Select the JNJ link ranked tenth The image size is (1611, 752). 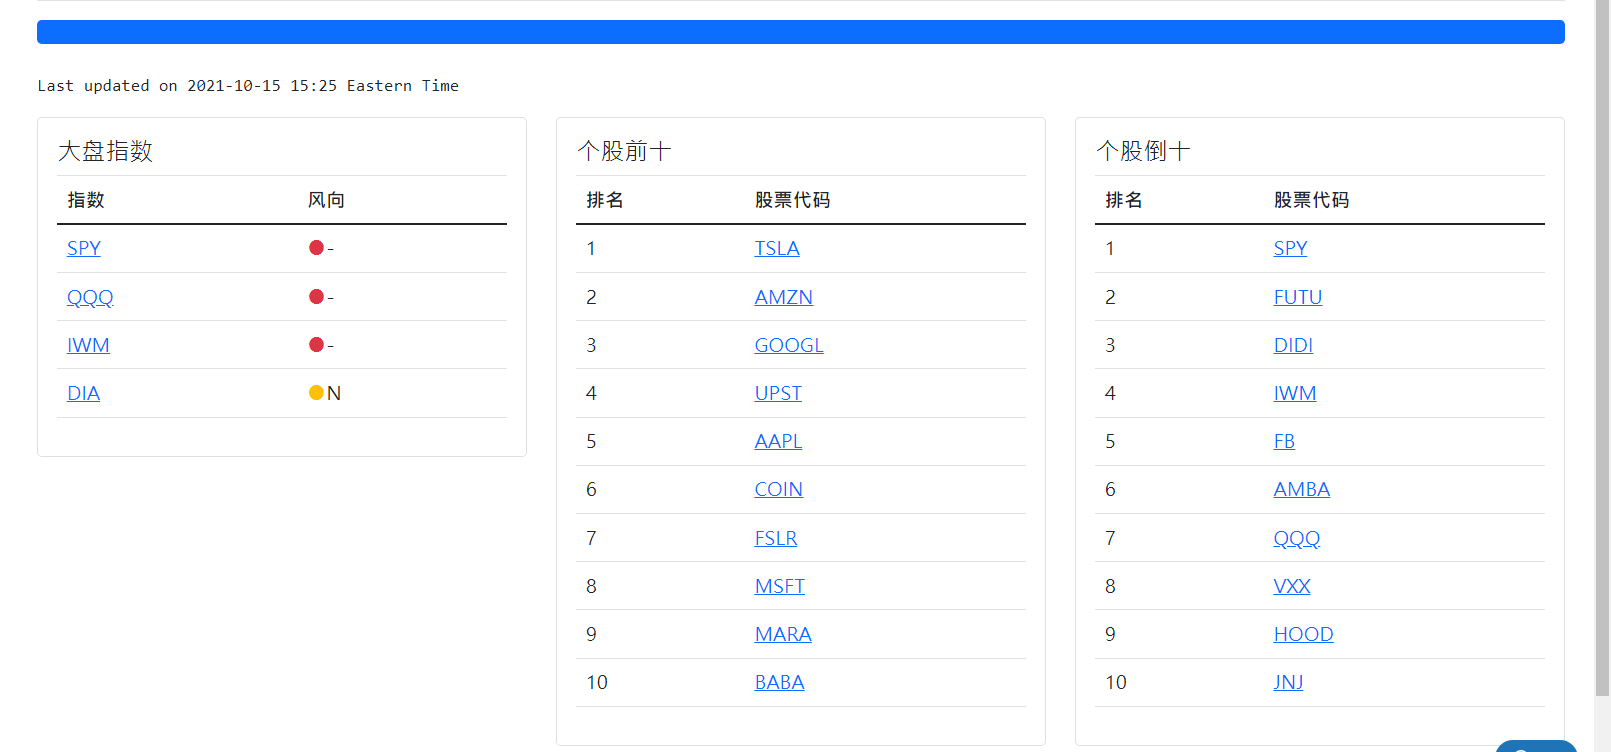(1288, 682)
